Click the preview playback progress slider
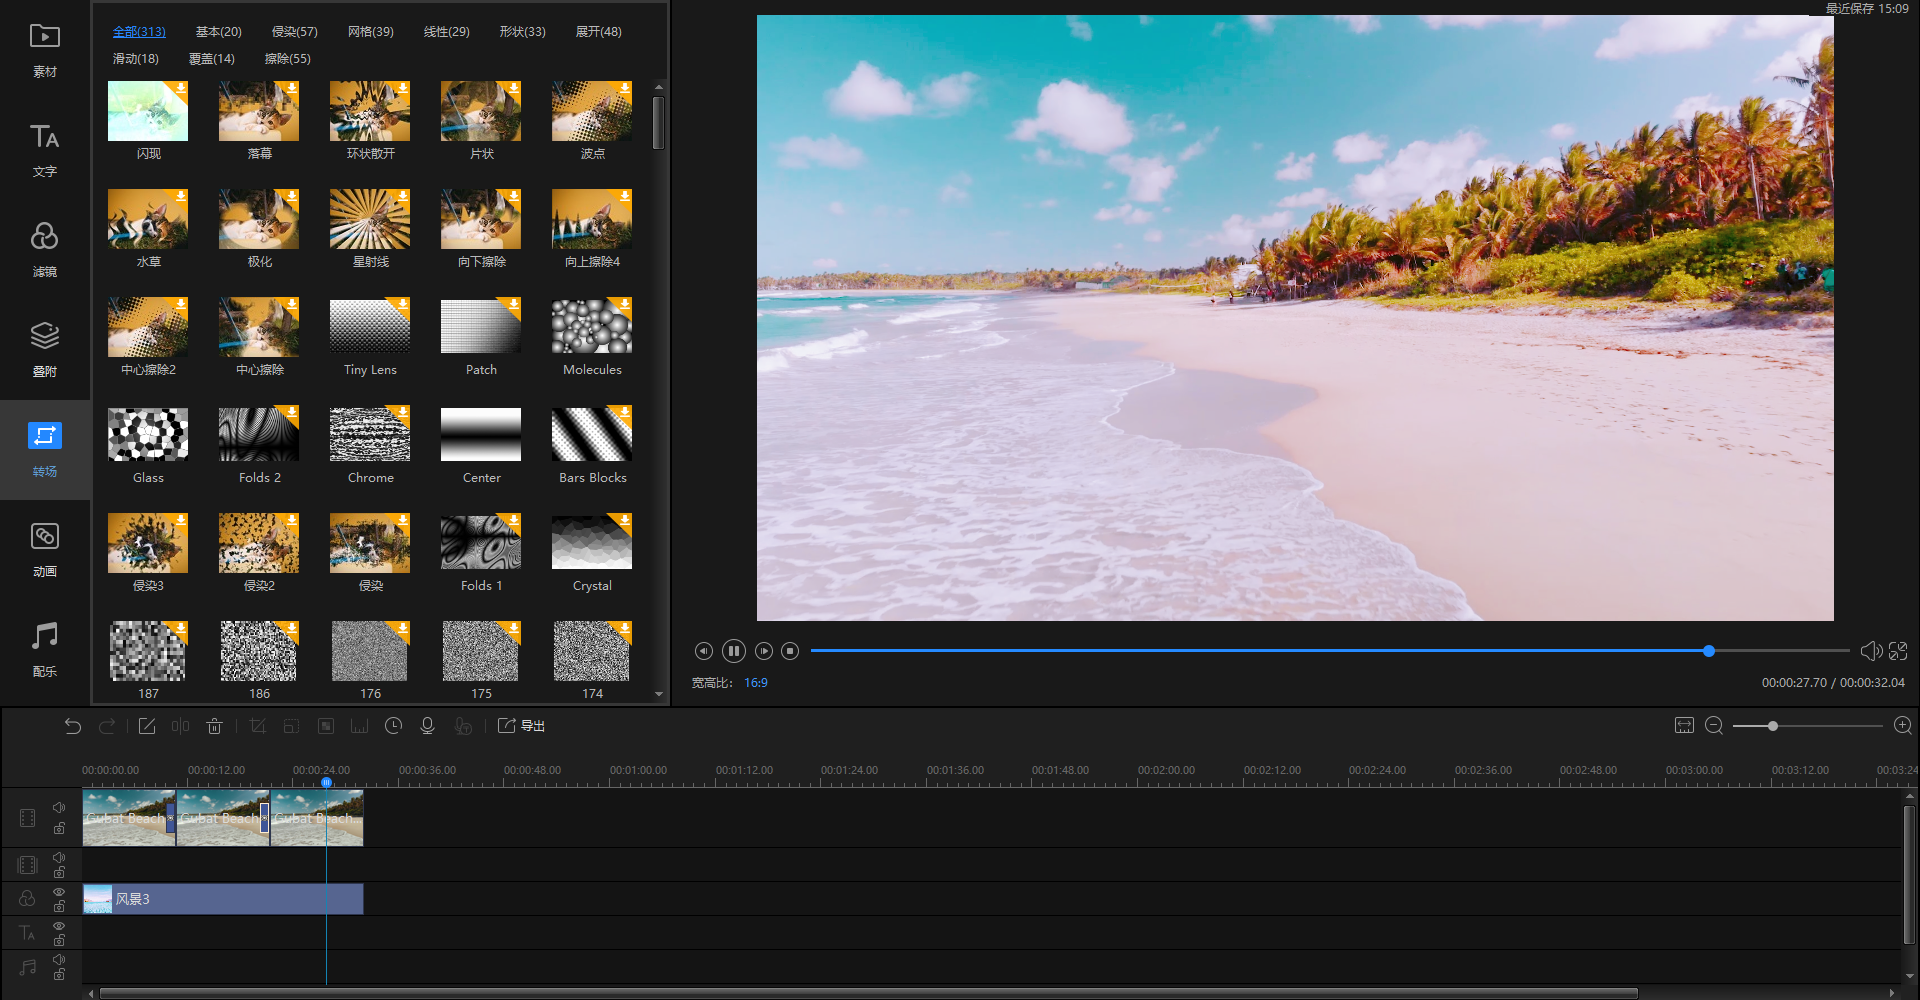The height and width of the screenshot is (1000, 1920). [x=1330, y=651]
